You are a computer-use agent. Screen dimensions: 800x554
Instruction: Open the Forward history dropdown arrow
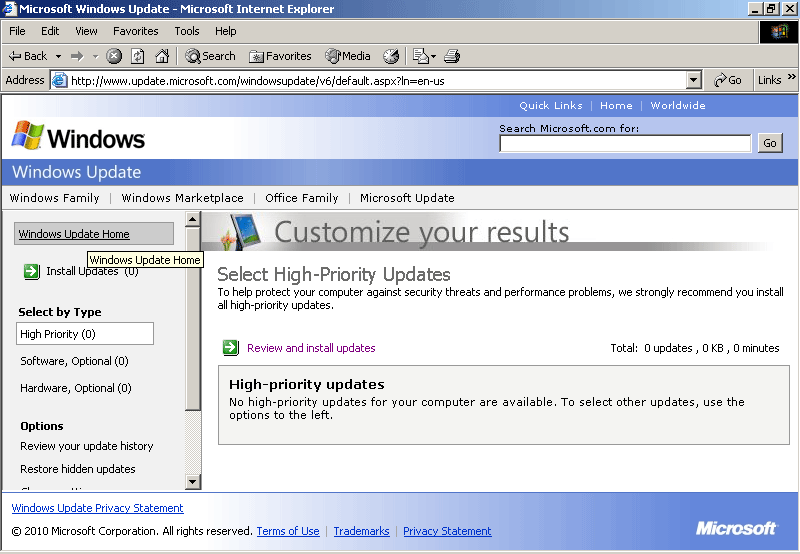[95, 56]
